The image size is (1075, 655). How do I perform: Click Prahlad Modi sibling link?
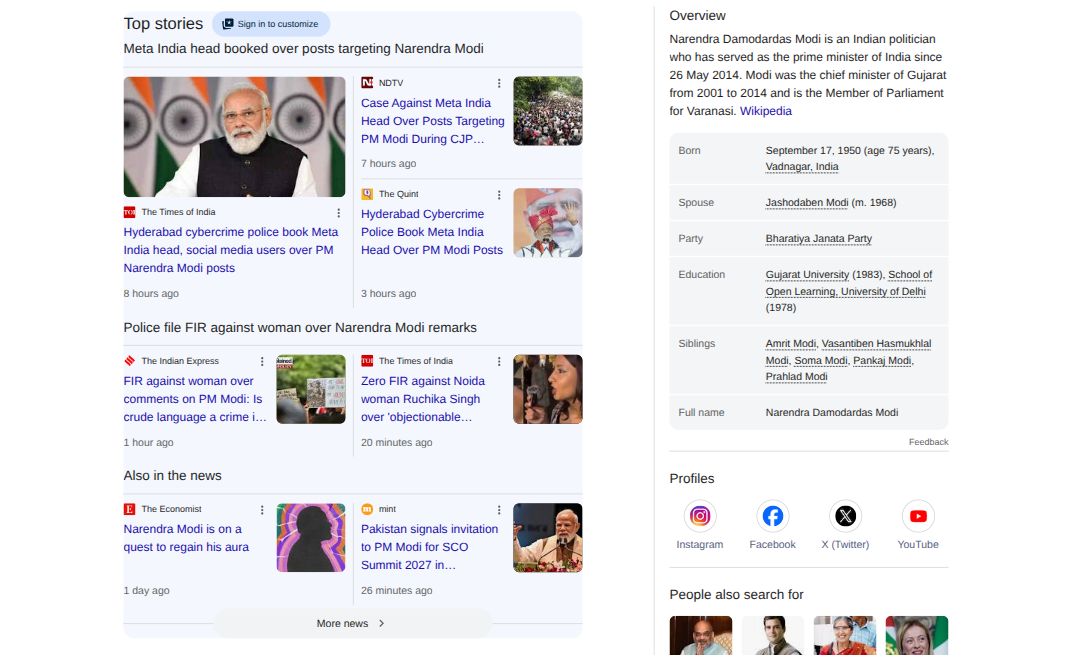[x=797, y=377]
